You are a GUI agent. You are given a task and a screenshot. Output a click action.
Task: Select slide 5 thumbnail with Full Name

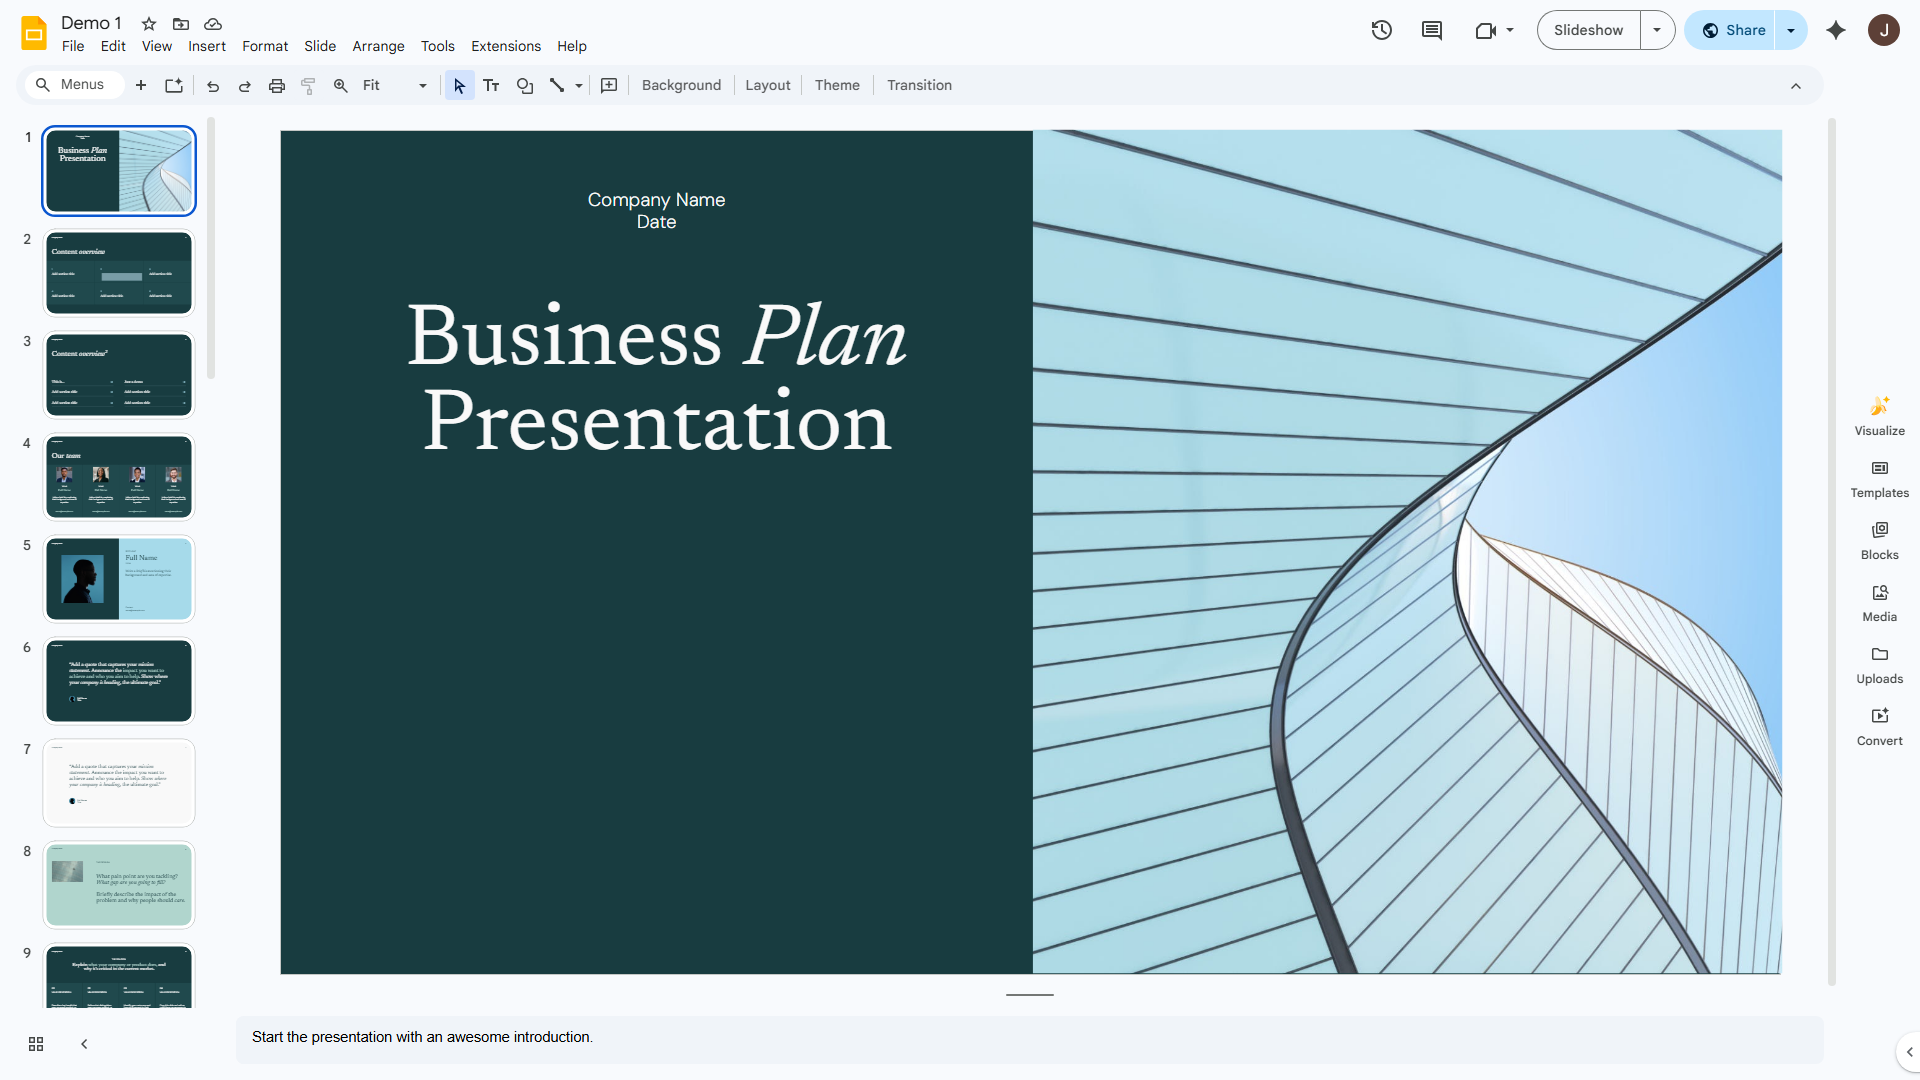point(119,579)
